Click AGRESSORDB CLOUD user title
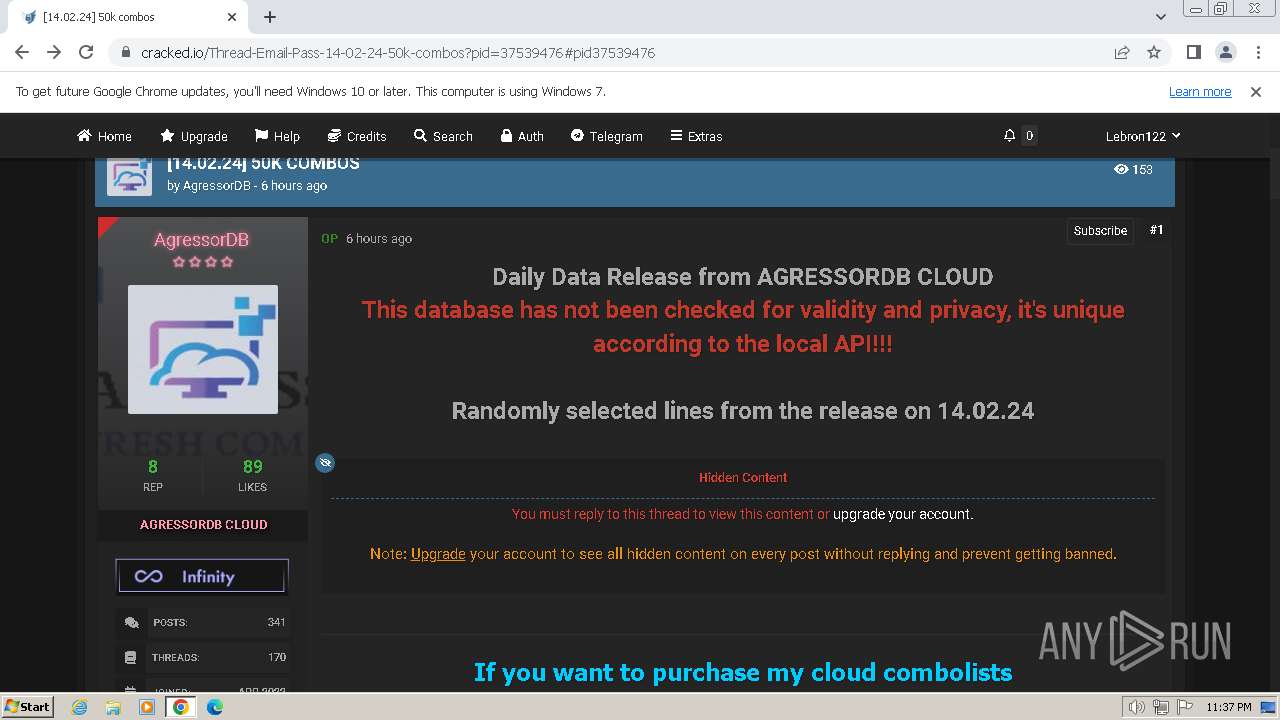This screenshot has height=720, width=1280. (x=203, y=524)
